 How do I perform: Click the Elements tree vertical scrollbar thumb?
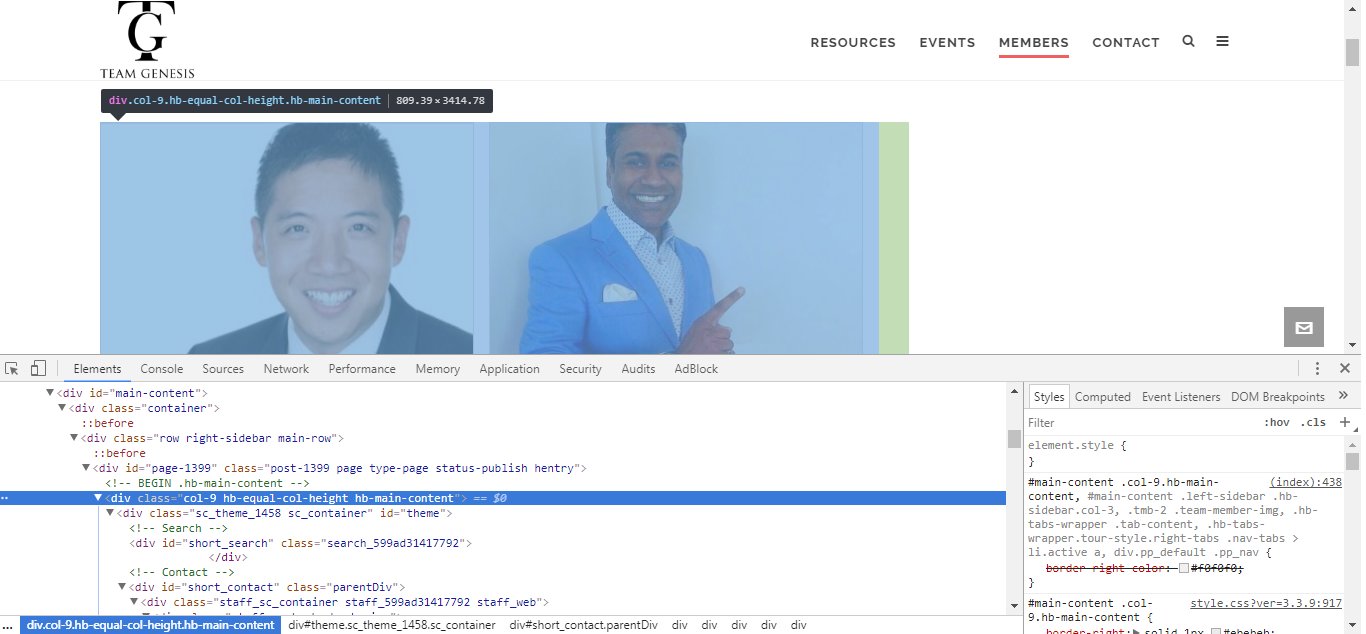(1014, 439)
